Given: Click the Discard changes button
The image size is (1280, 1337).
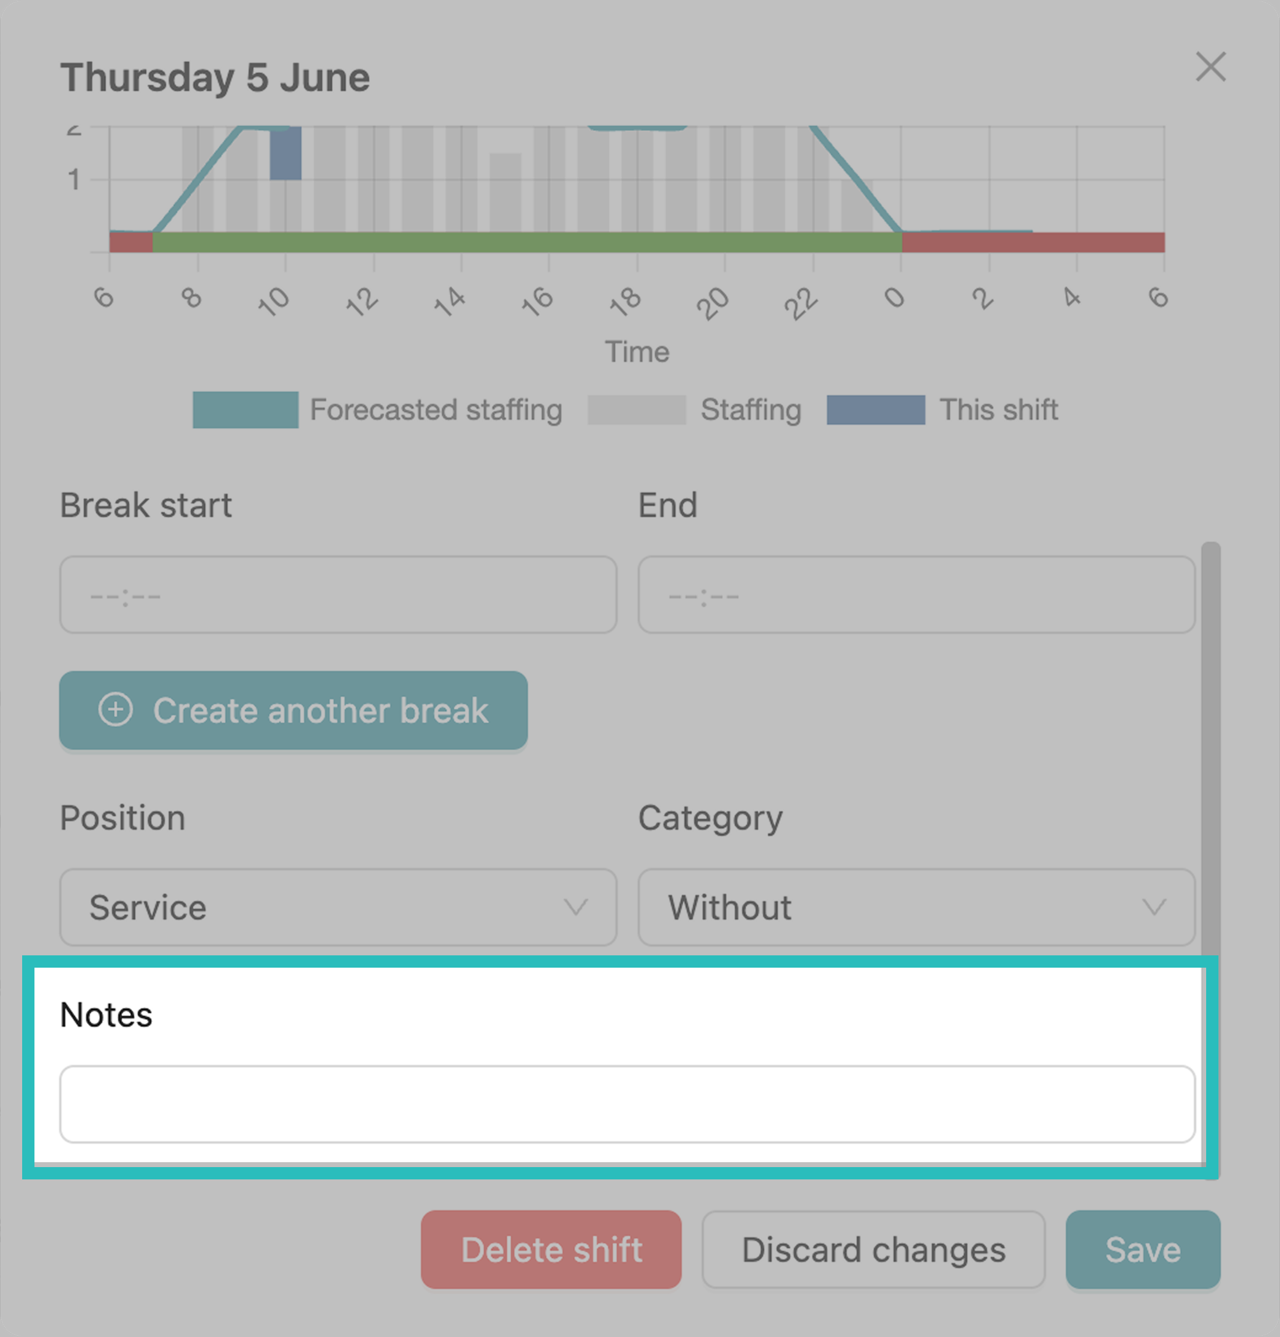Looking at the screenshot, I should click(x=873, y=1250).
